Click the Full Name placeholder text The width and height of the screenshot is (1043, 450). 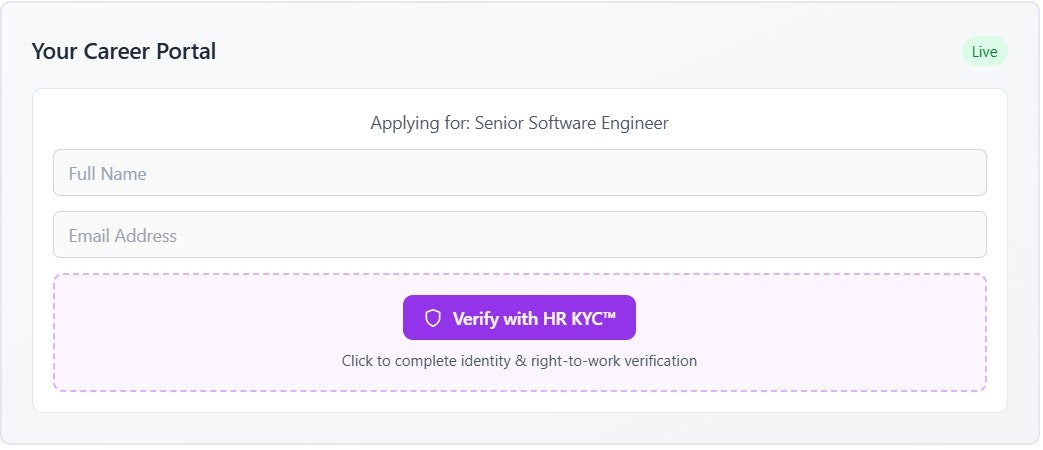pyautogui.click(x=107, y=174)
